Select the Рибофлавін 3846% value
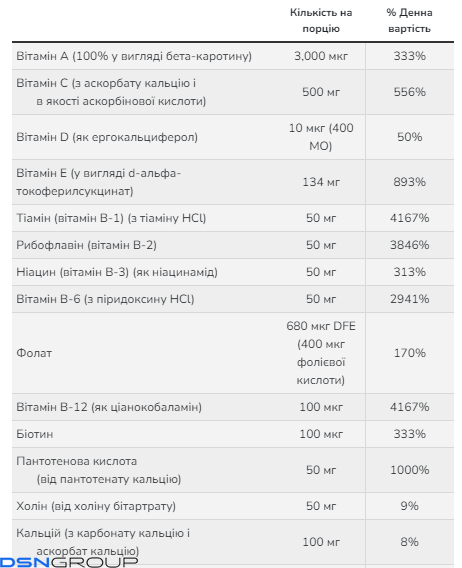Viewport: 462px width, 568px height. [x=409, y=245]
